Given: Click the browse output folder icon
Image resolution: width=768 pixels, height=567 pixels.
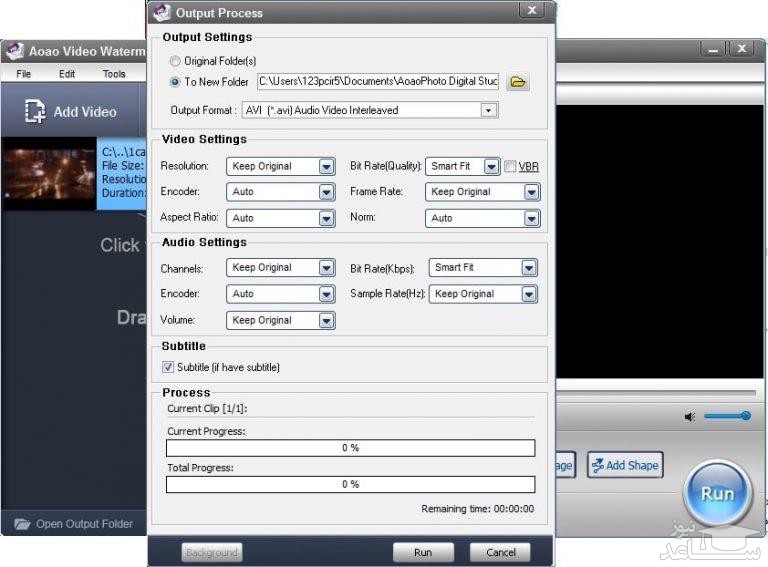Looking at the screenshot, I should 518,82.
